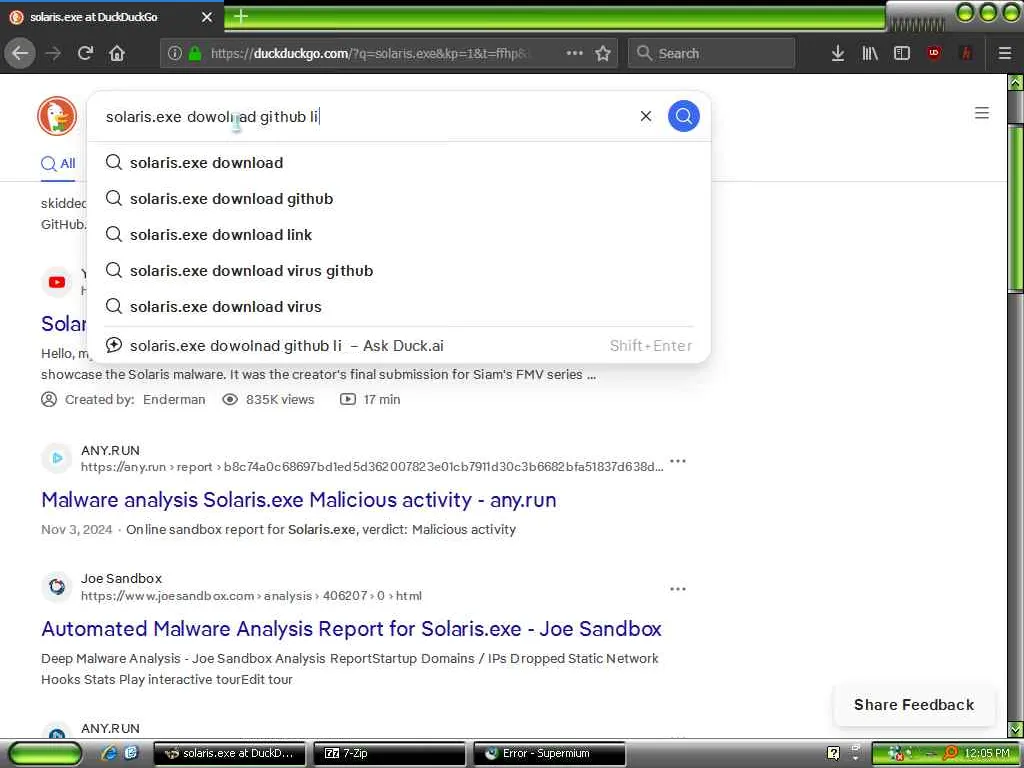Image resolution: width=1024 pixels, height=768 pixels.
Task: Open options dots for ANY.RUN result
Action: [x=678, y=461]
